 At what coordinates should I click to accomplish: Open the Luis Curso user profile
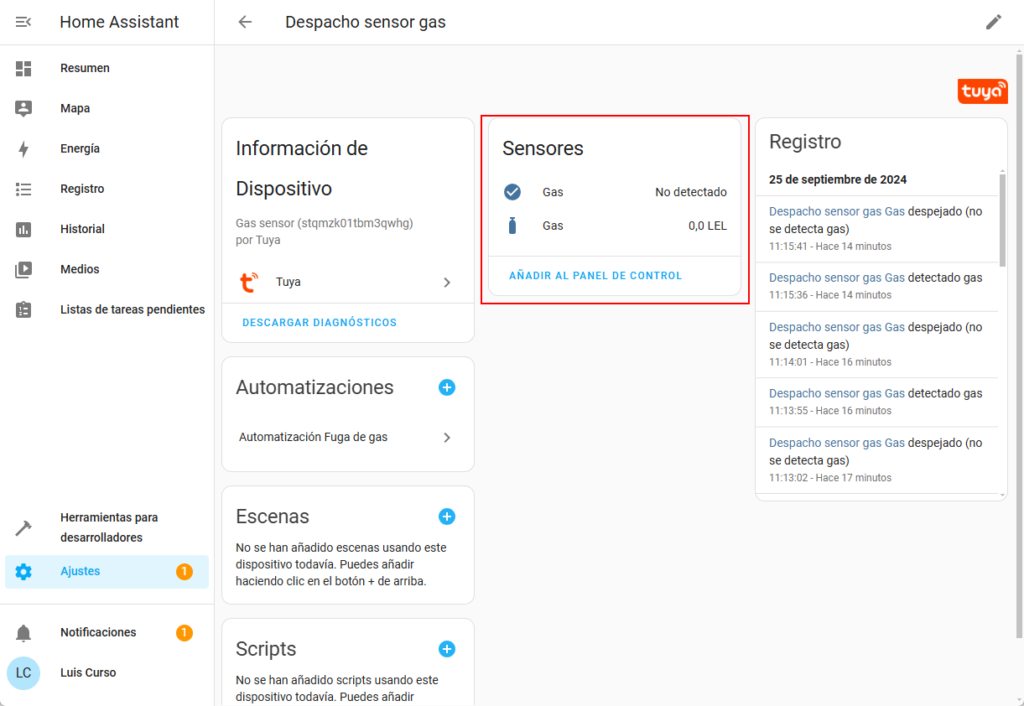(x=88, y=673)
